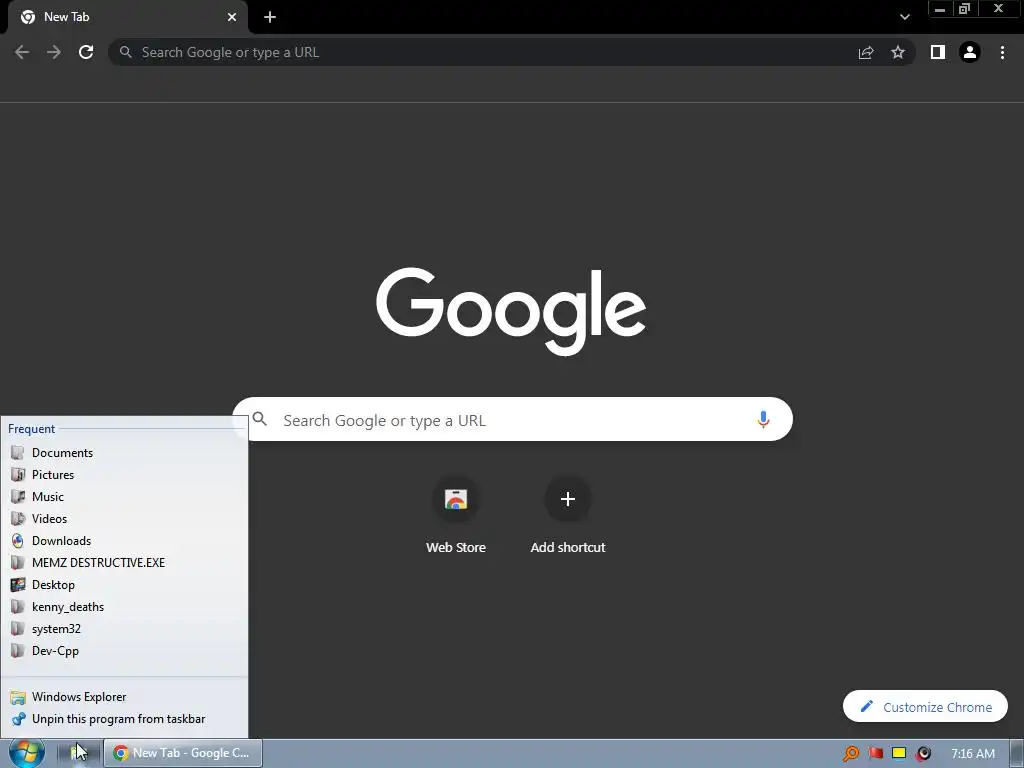Launch Windows Explorer from jump list
Viewport: 1024px width, 768px height.
pyautogui.click(x=124, y=697)
